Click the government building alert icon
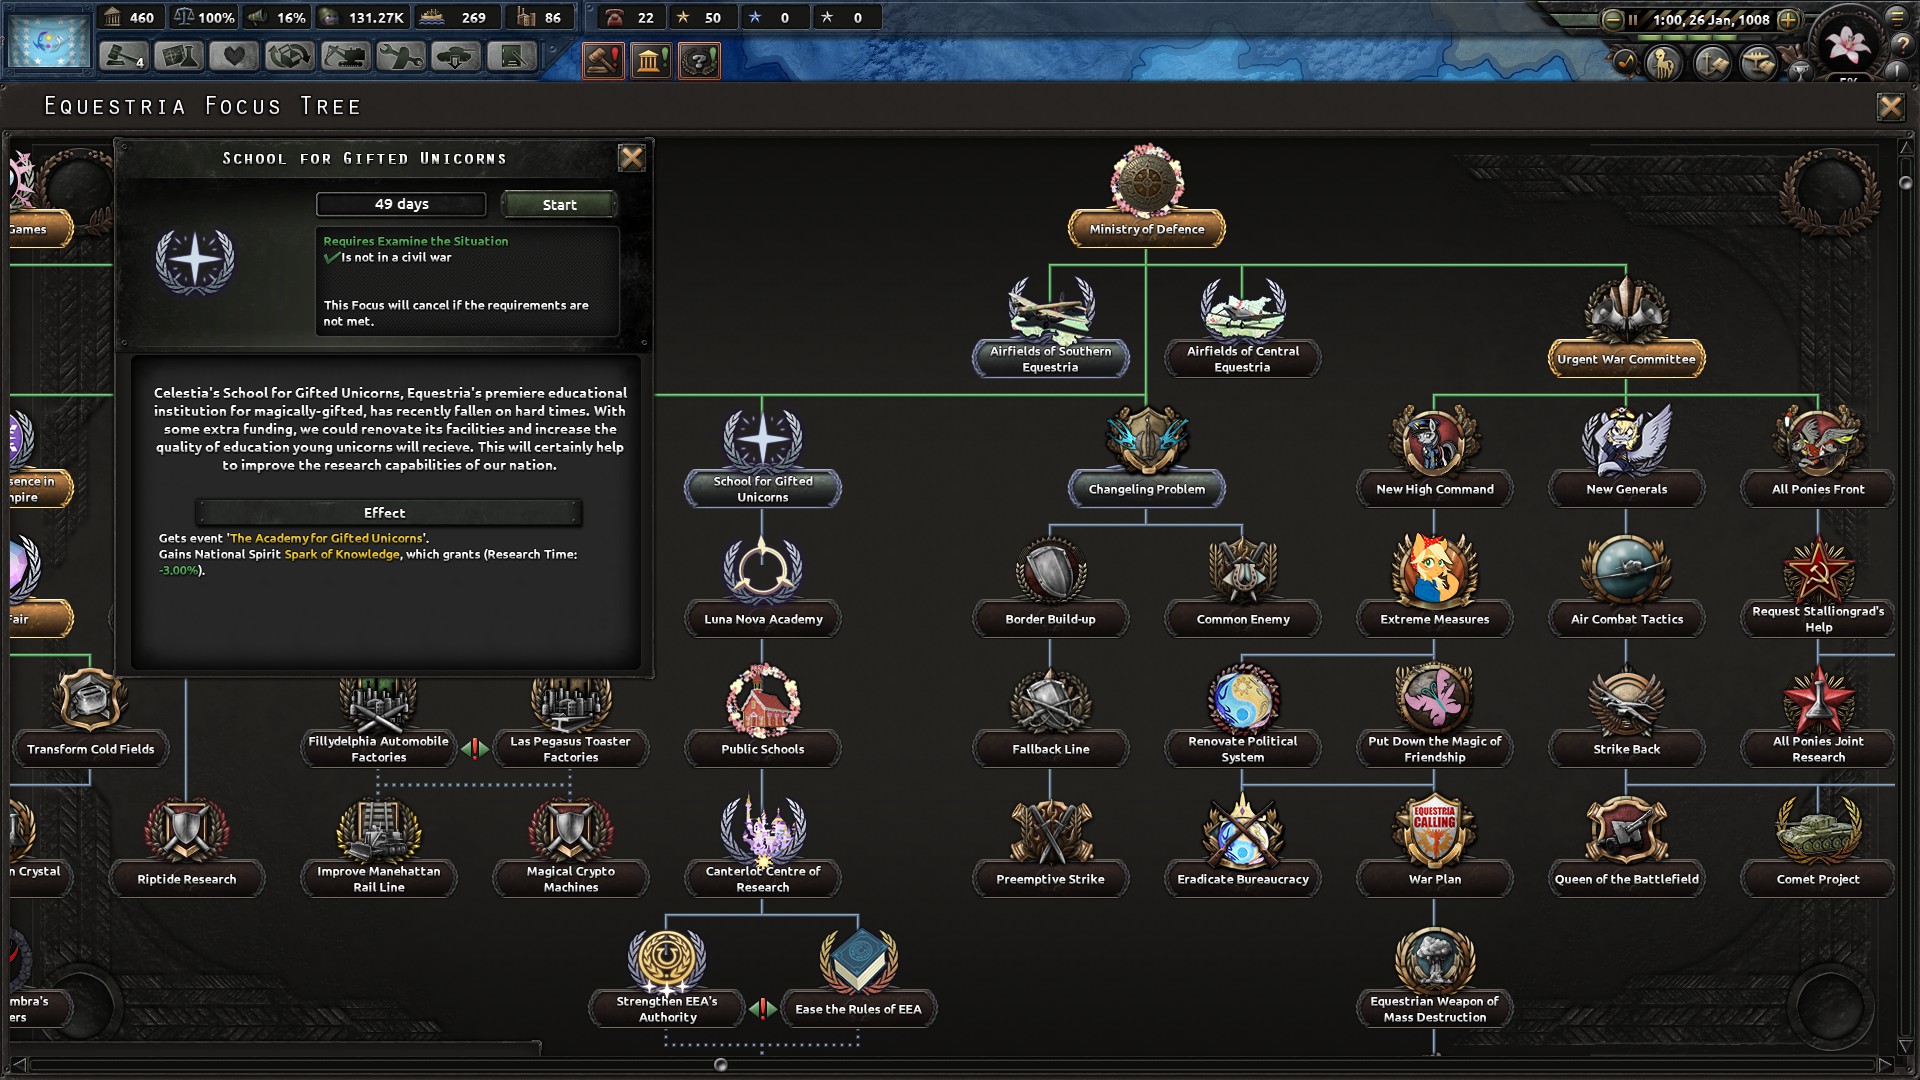 click(651, 61)
